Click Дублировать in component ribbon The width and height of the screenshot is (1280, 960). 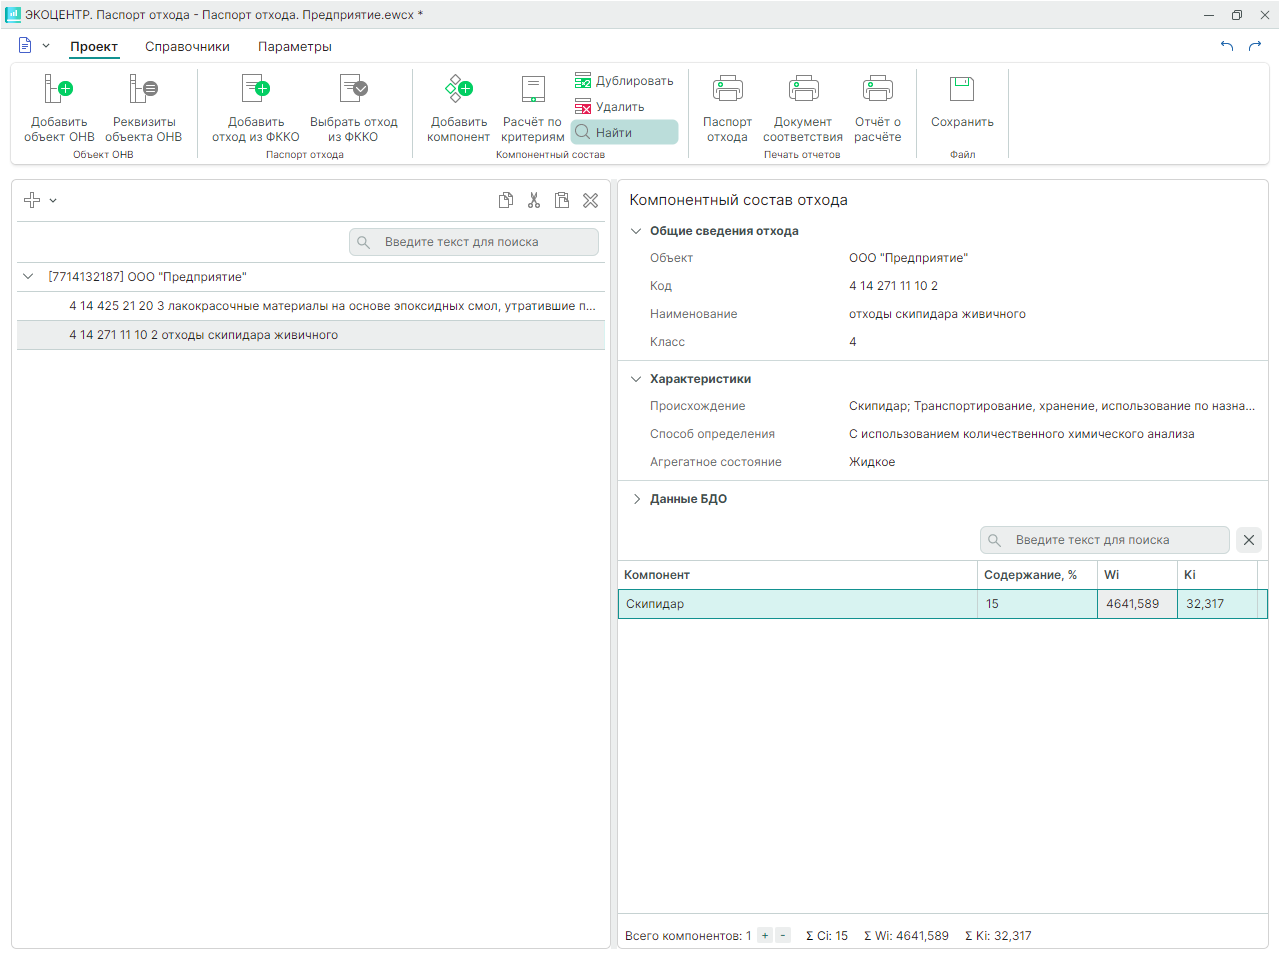(x=624, y=81)
